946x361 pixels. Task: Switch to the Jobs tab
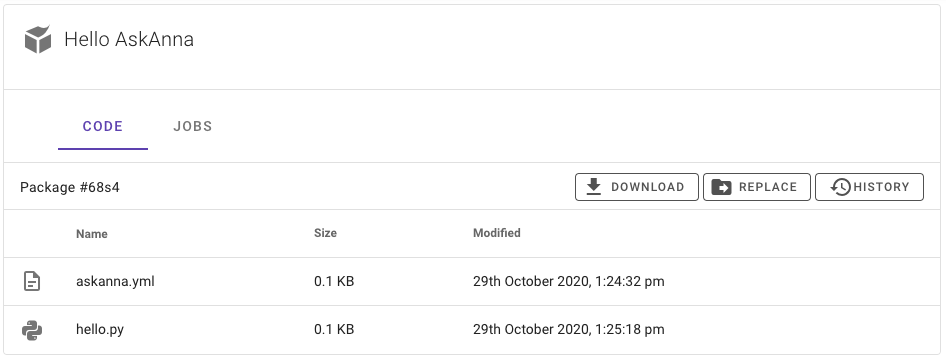click(192, 126)
